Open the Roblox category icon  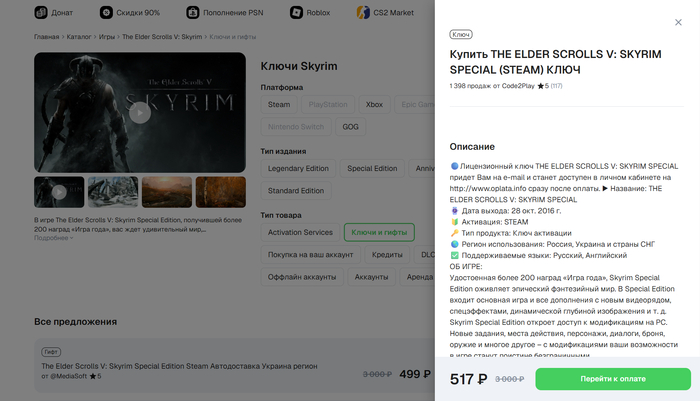point(296,13)
